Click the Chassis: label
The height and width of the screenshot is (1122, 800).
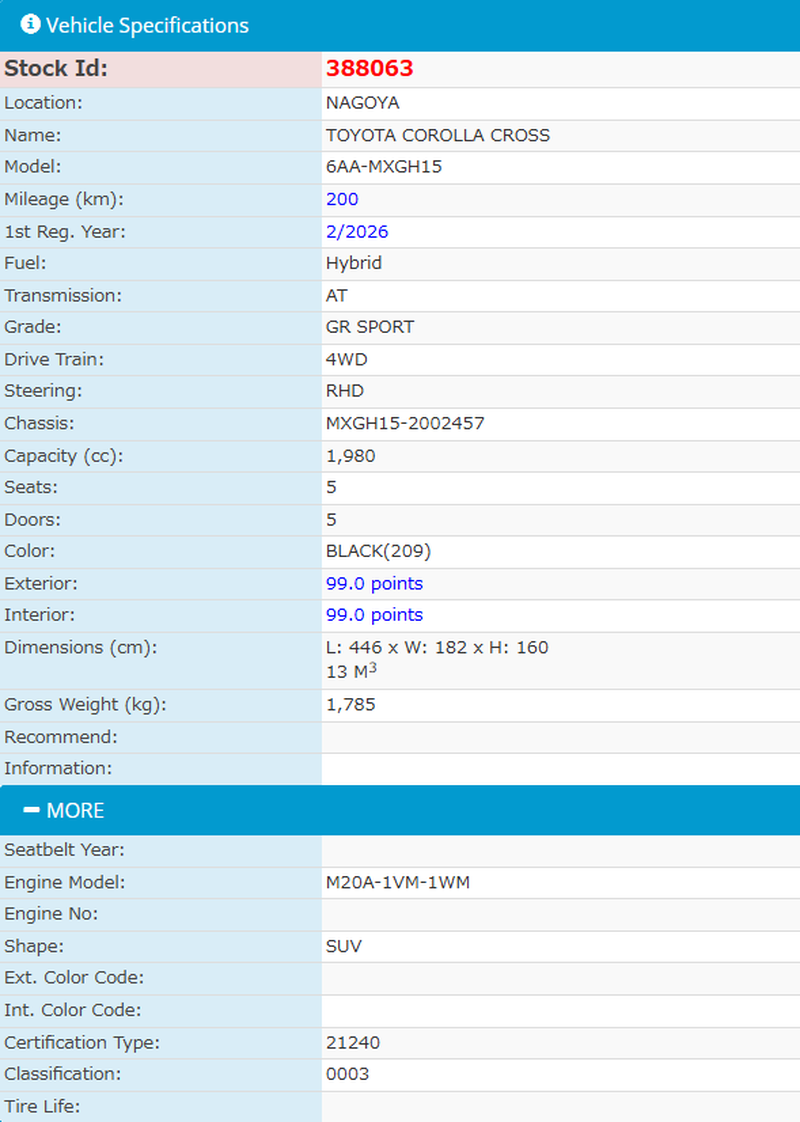[x=39, y=423]
